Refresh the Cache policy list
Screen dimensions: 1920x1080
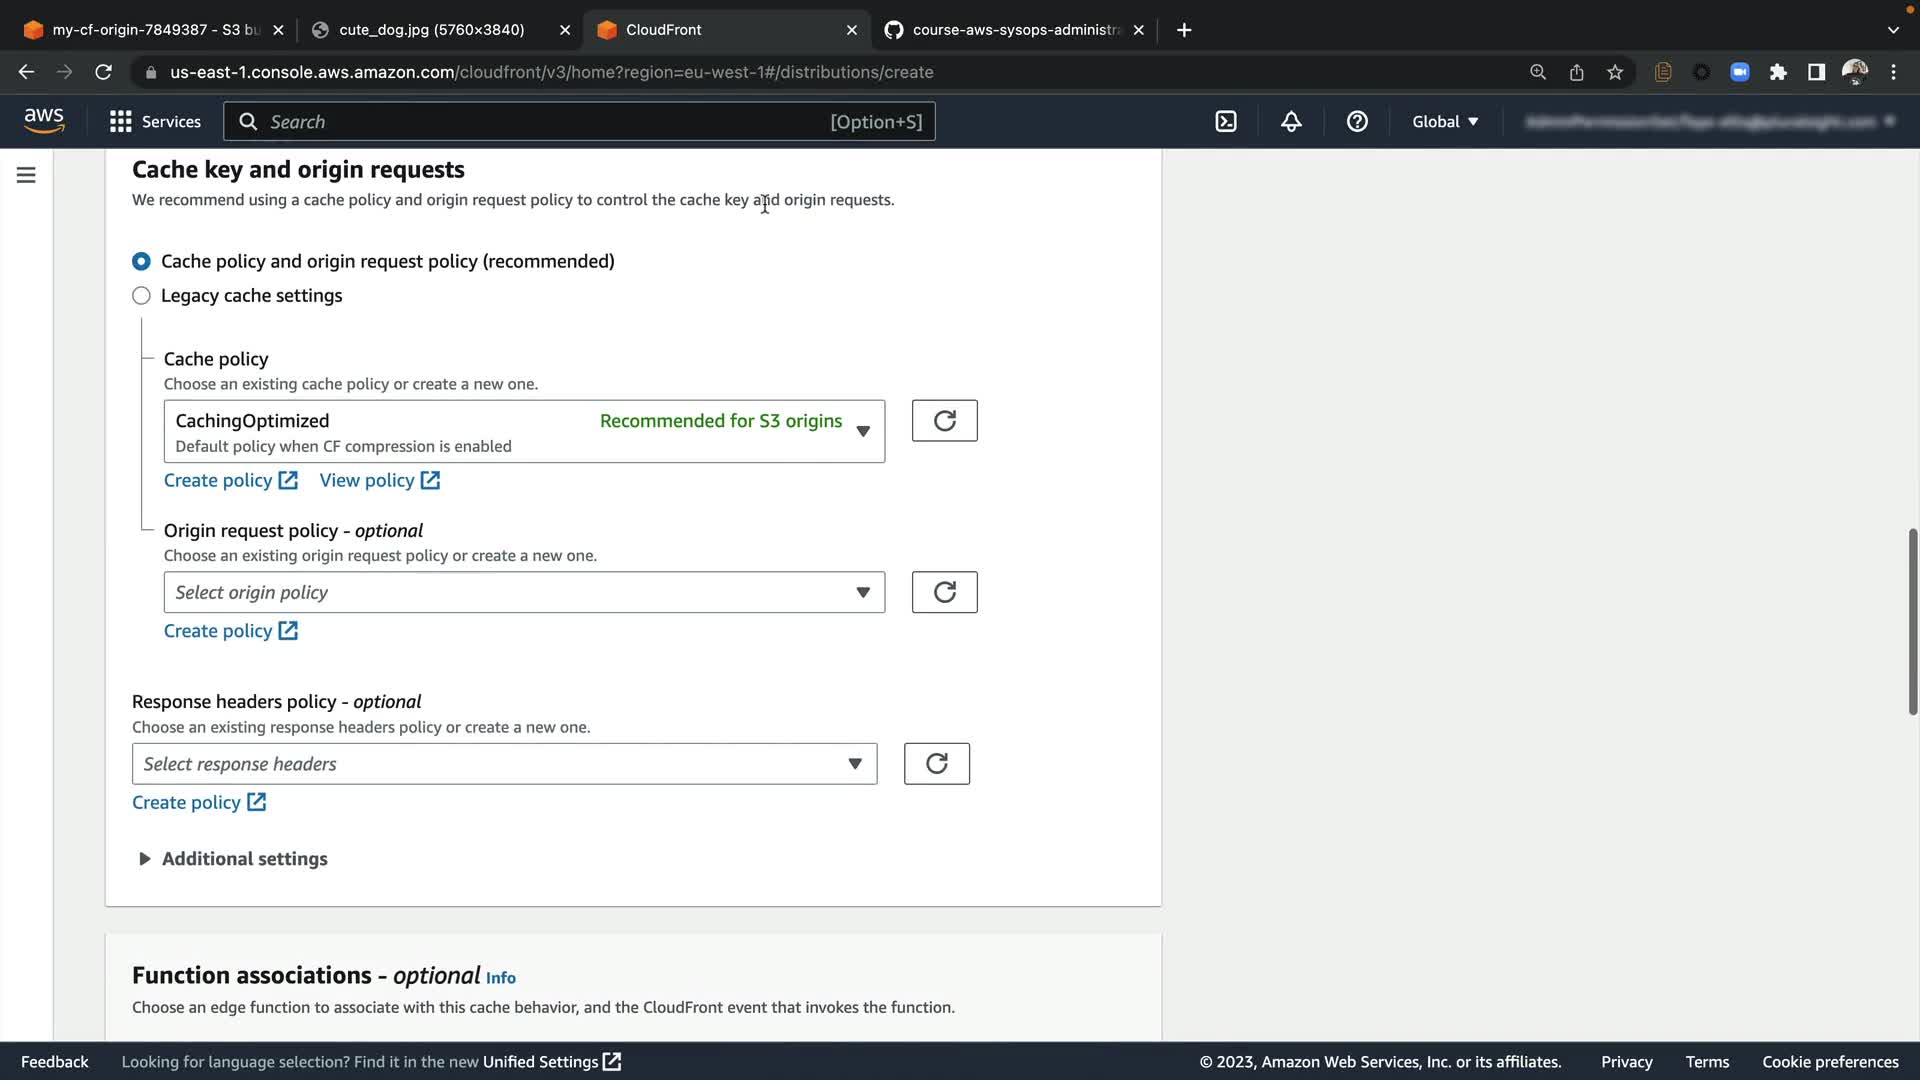pyautogui.click(x=944, y=421)
